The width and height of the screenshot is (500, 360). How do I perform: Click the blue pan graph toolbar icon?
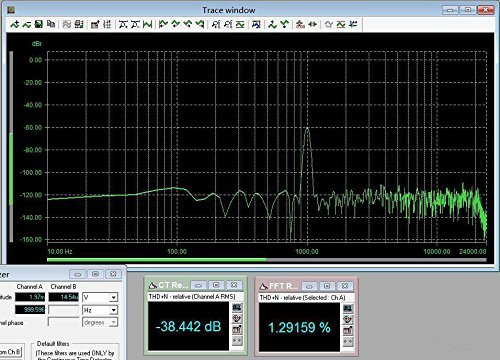click(256, 24)
